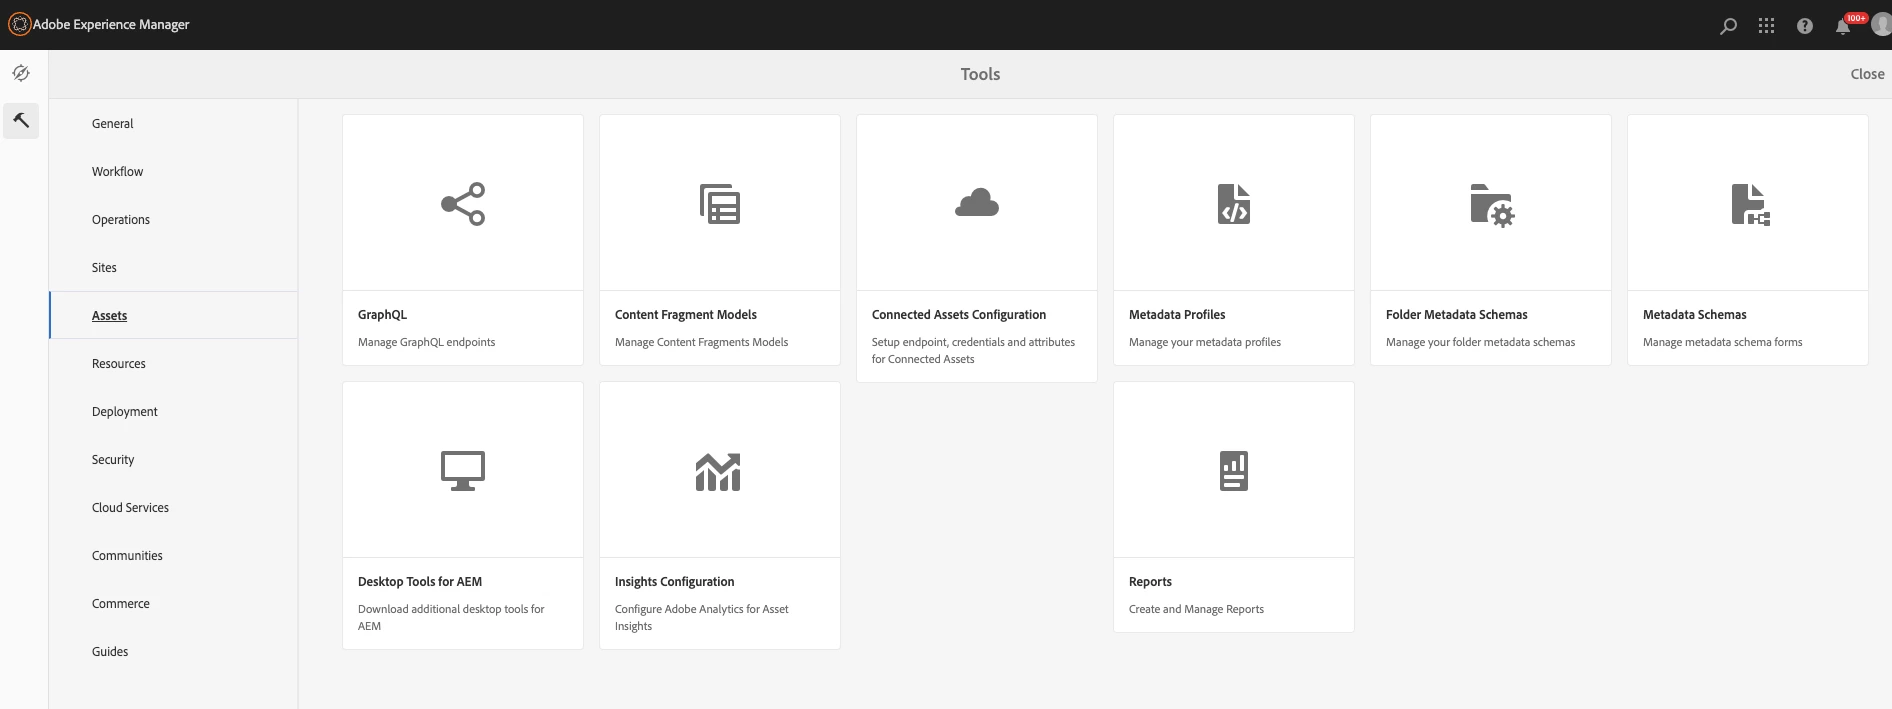
Task: Close the Tools panel
Action: [x=1867, y=74]
